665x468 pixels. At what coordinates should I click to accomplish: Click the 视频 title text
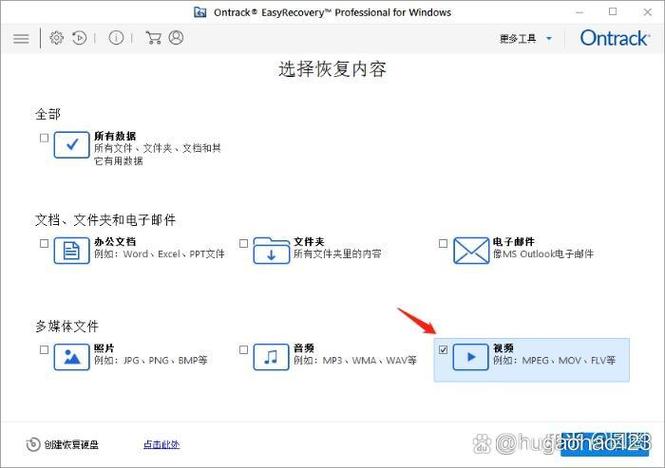point(503,348)
